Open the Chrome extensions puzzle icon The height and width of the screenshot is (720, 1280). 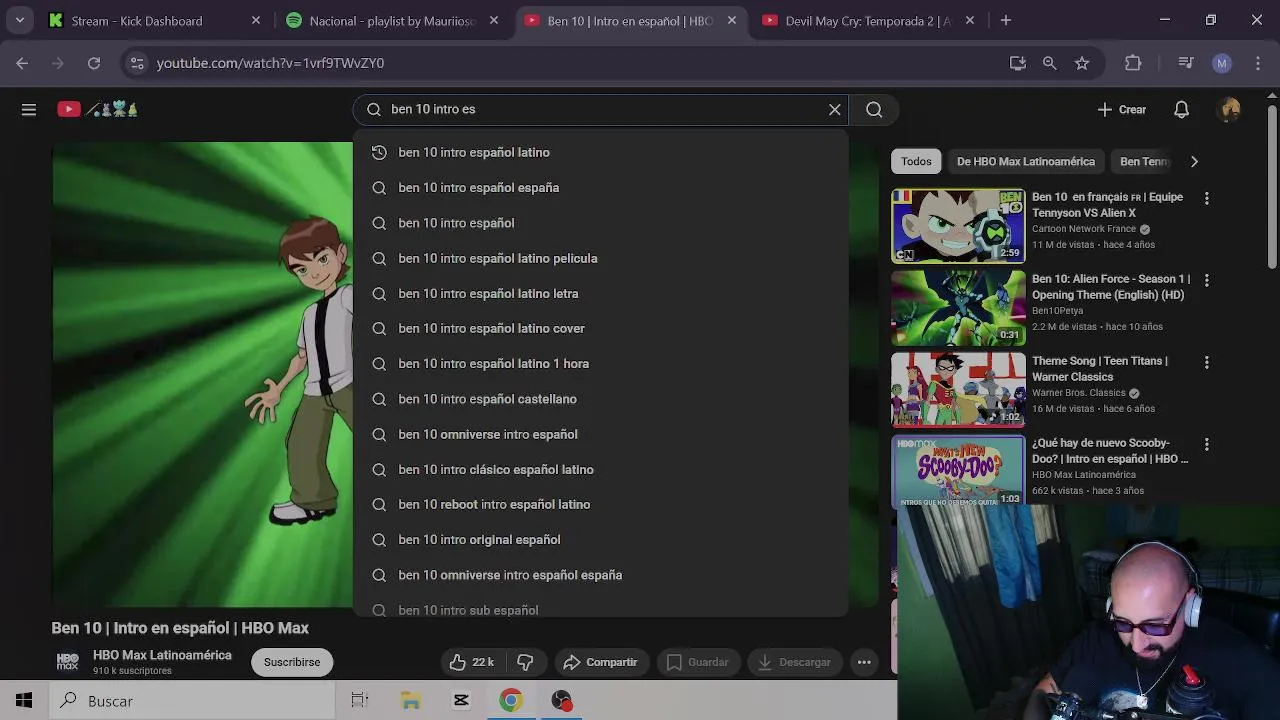tap(1133, 63)
